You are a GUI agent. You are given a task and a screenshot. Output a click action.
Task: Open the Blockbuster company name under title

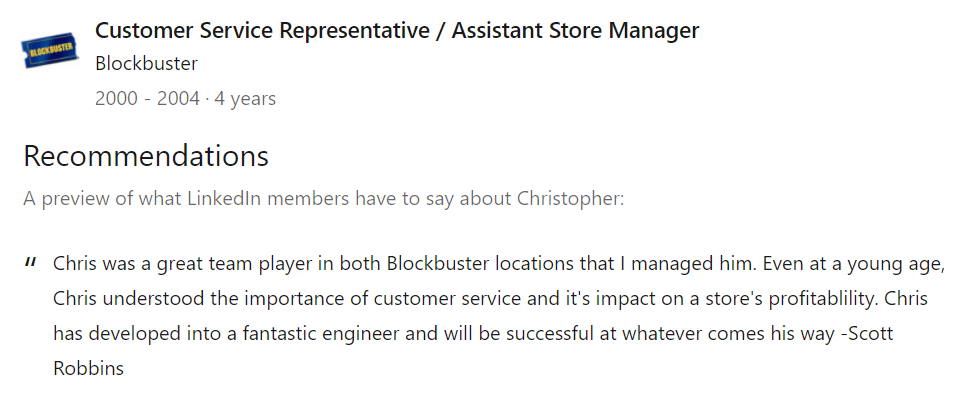[x=146, y=63]
